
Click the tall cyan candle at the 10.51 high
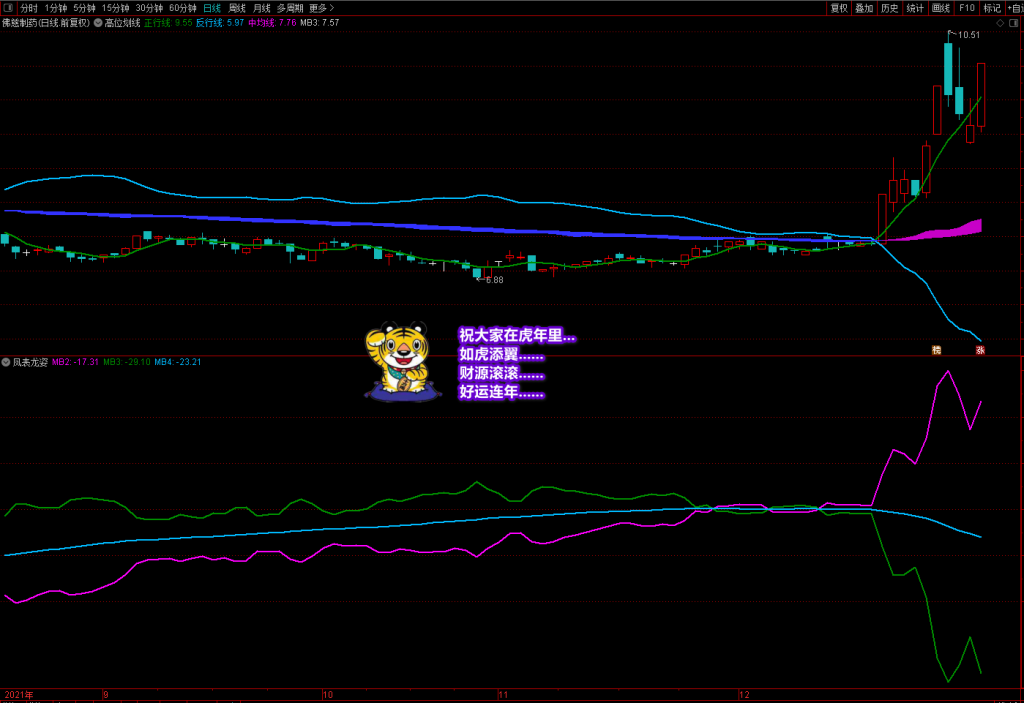click(948, 69)
